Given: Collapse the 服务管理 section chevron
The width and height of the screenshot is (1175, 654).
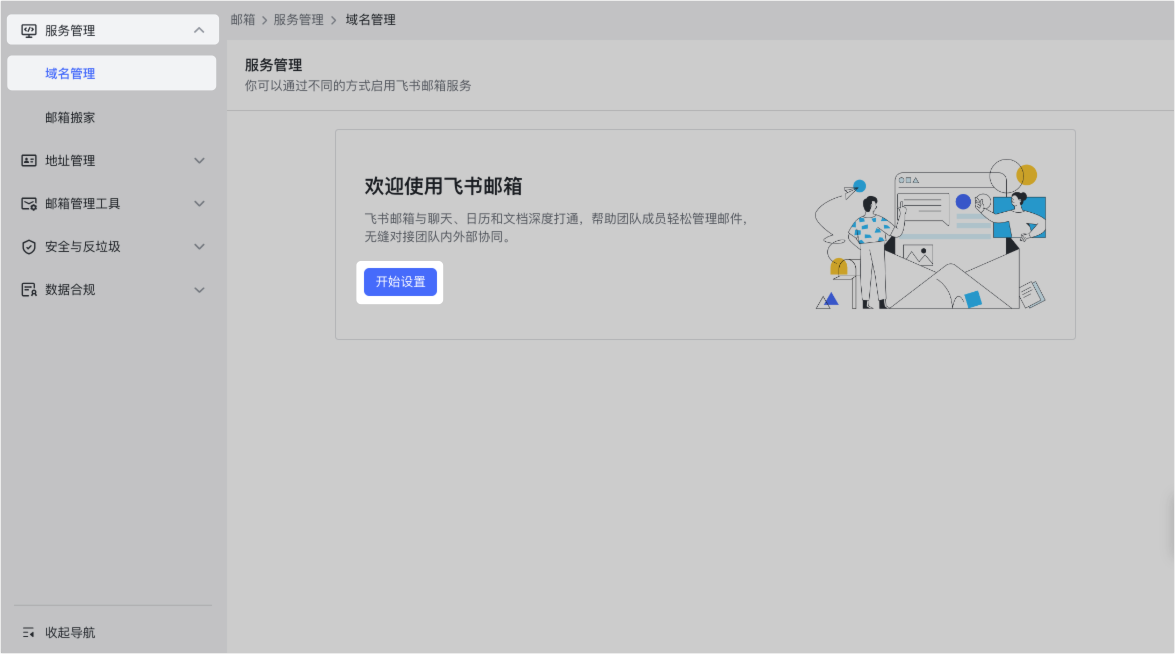Looking at the screenshot, I should pyautogui.click(x=199, y=31).
